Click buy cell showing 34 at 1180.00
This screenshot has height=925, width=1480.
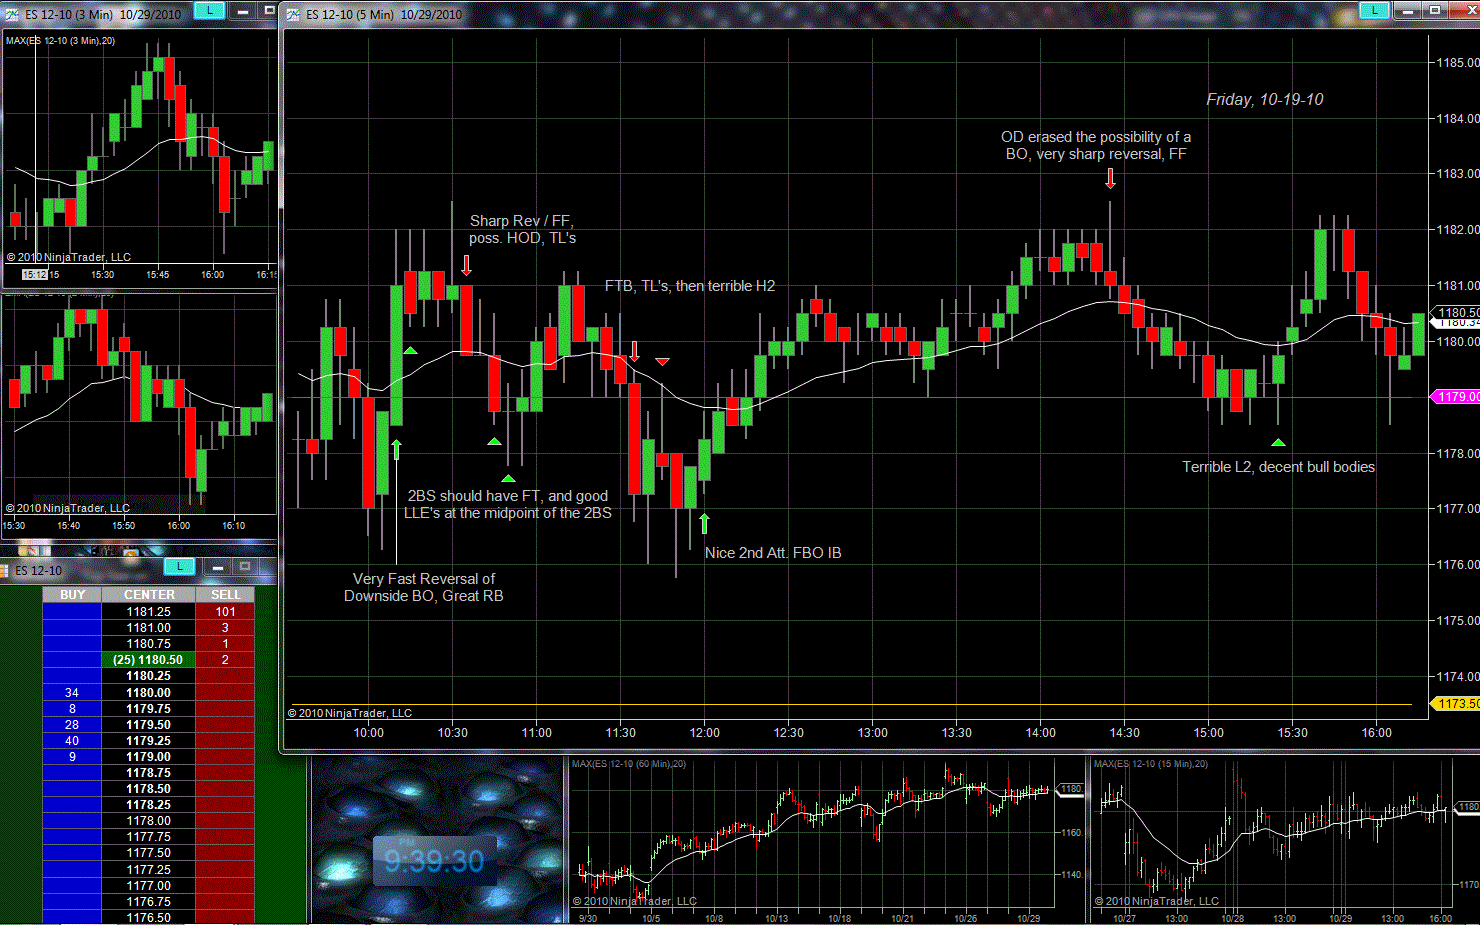pos(72,692)
